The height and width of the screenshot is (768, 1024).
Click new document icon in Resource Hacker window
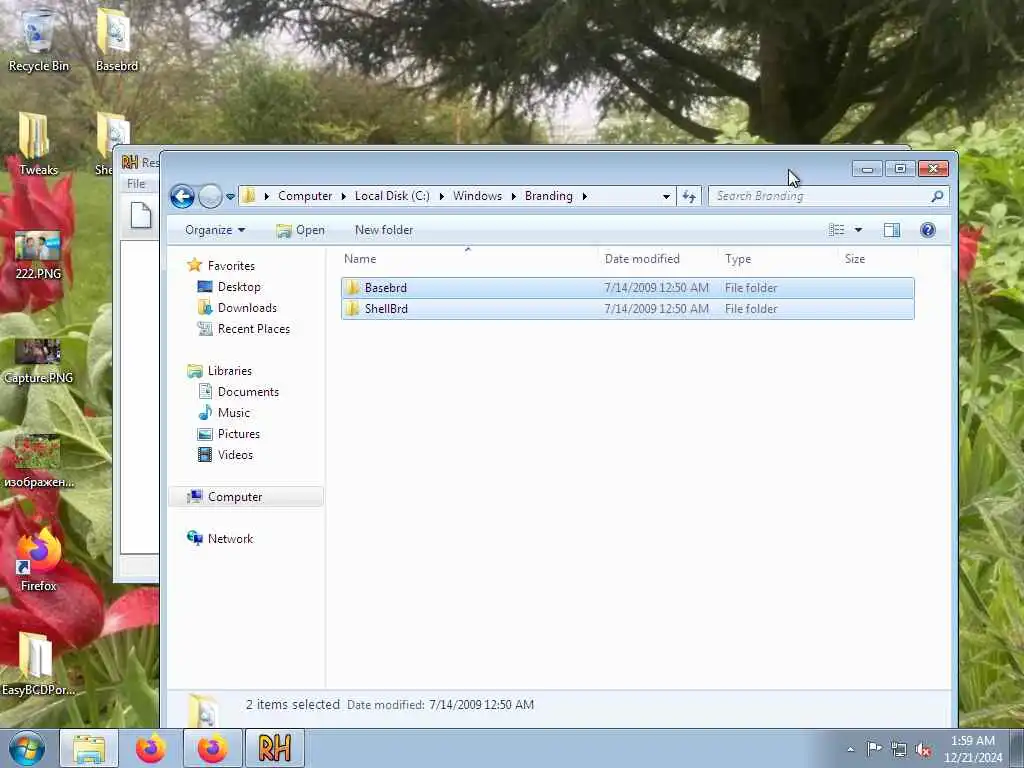coord(141,216)
